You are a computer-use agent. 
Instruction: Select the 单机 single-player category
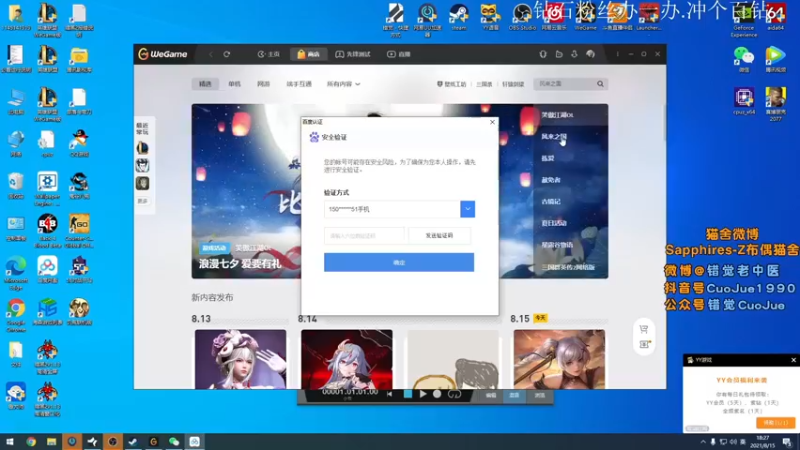(x=234, y=84)
